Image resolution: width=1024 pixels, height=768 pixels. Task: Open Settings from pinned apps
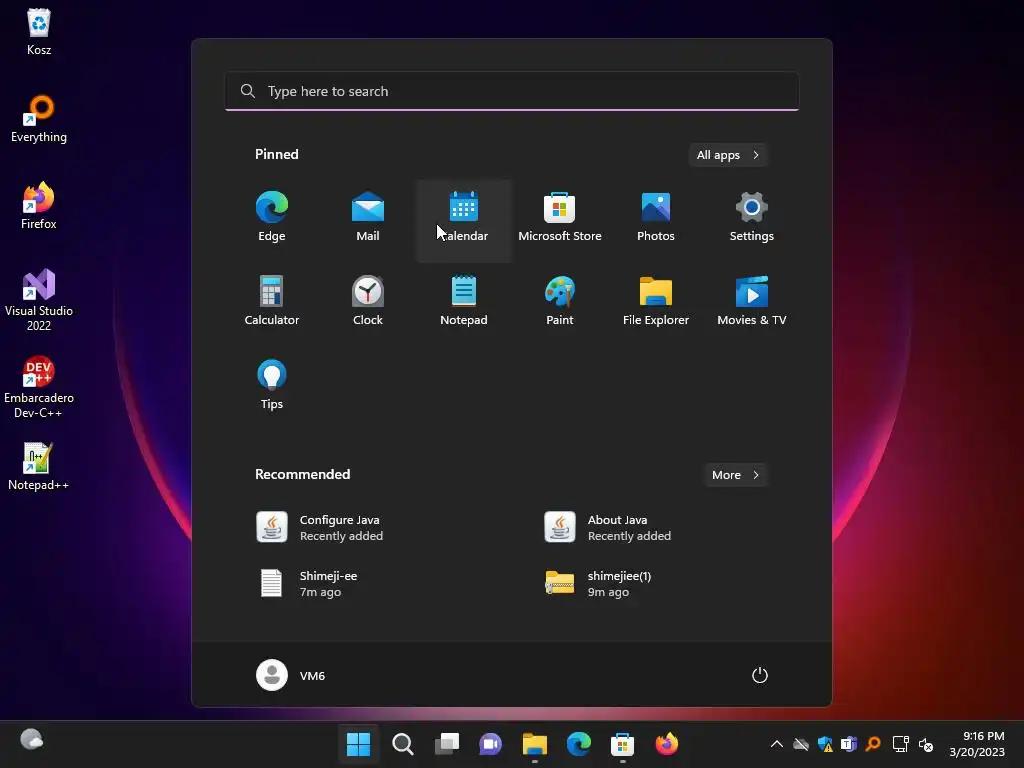[752, 218]
